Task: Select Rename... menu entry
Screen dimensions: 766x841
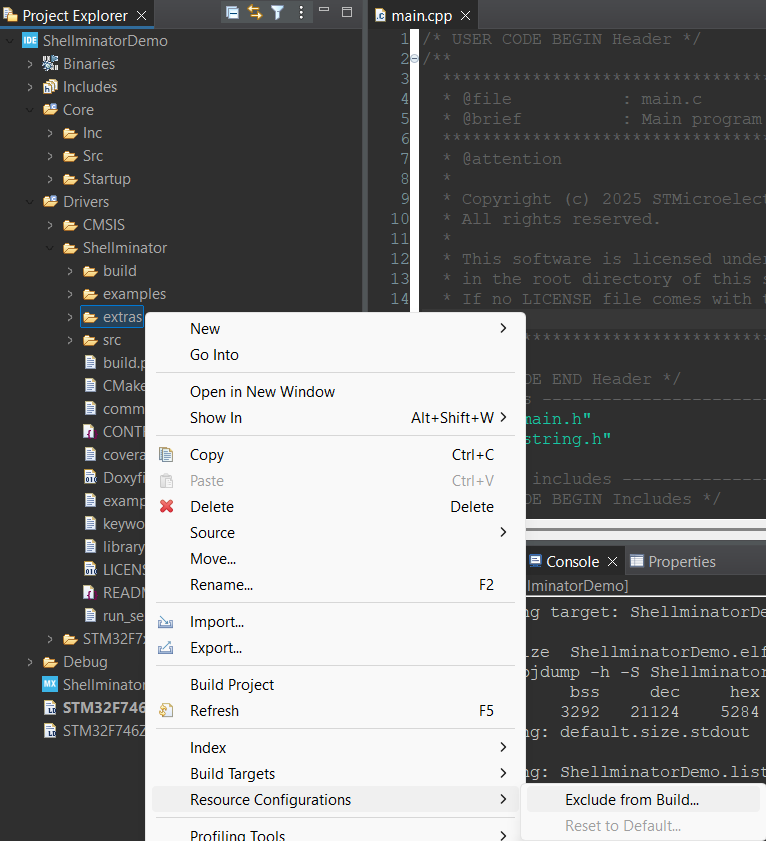Action: click(x=335, y=585)
